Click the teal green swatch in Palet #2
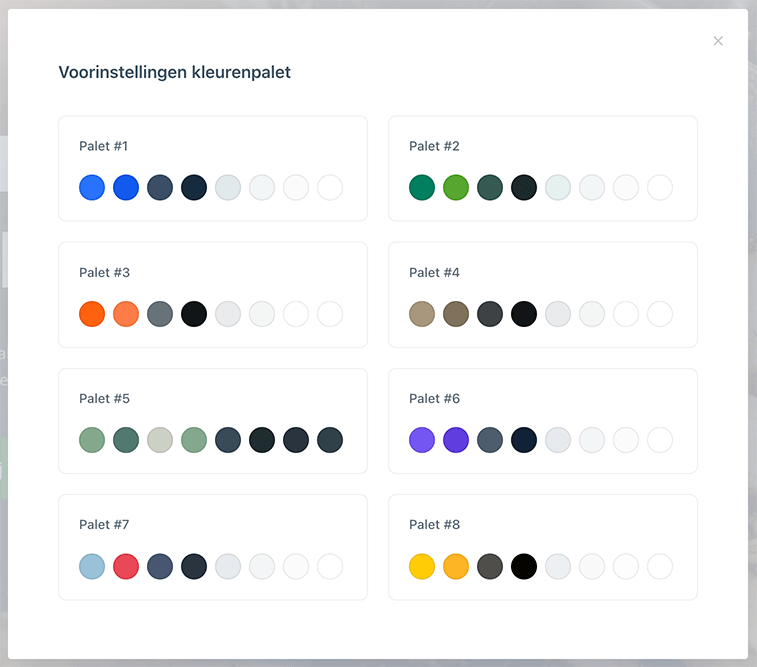 point(422,188)
